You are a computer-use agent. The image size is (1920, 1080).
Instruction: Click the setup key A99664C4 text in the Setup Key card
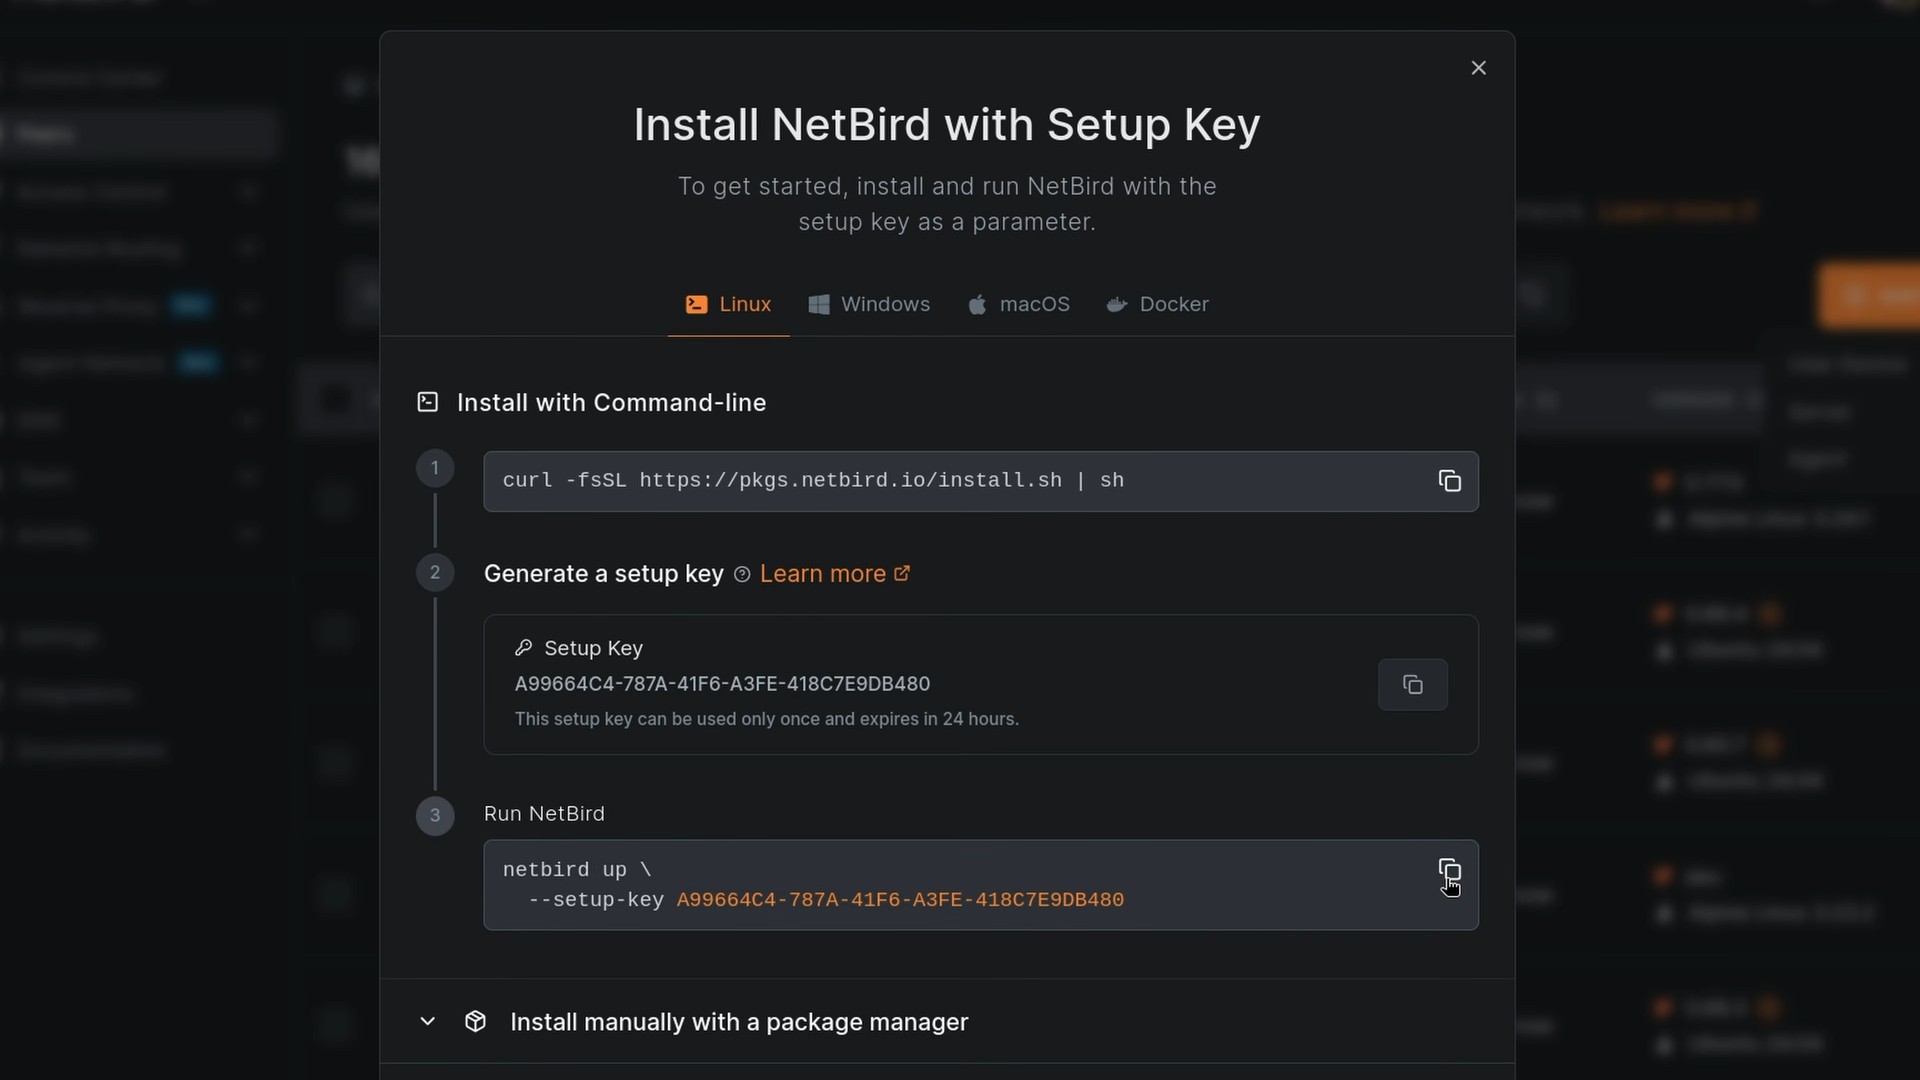(722, 684)
